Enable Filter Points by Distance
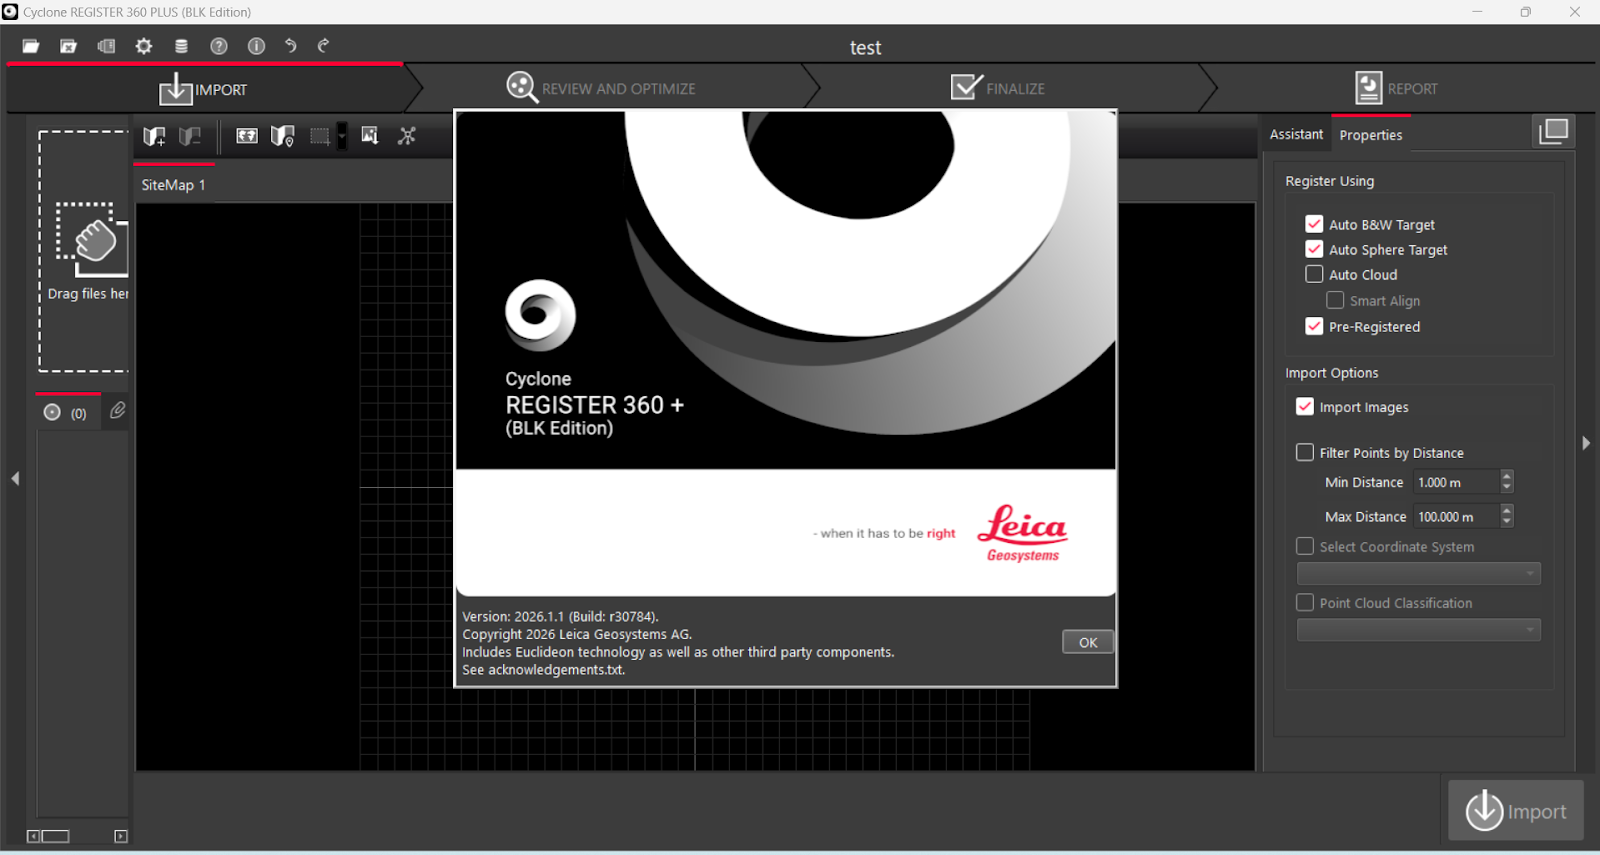1600x855 pixels. (x=1305, y=452)
